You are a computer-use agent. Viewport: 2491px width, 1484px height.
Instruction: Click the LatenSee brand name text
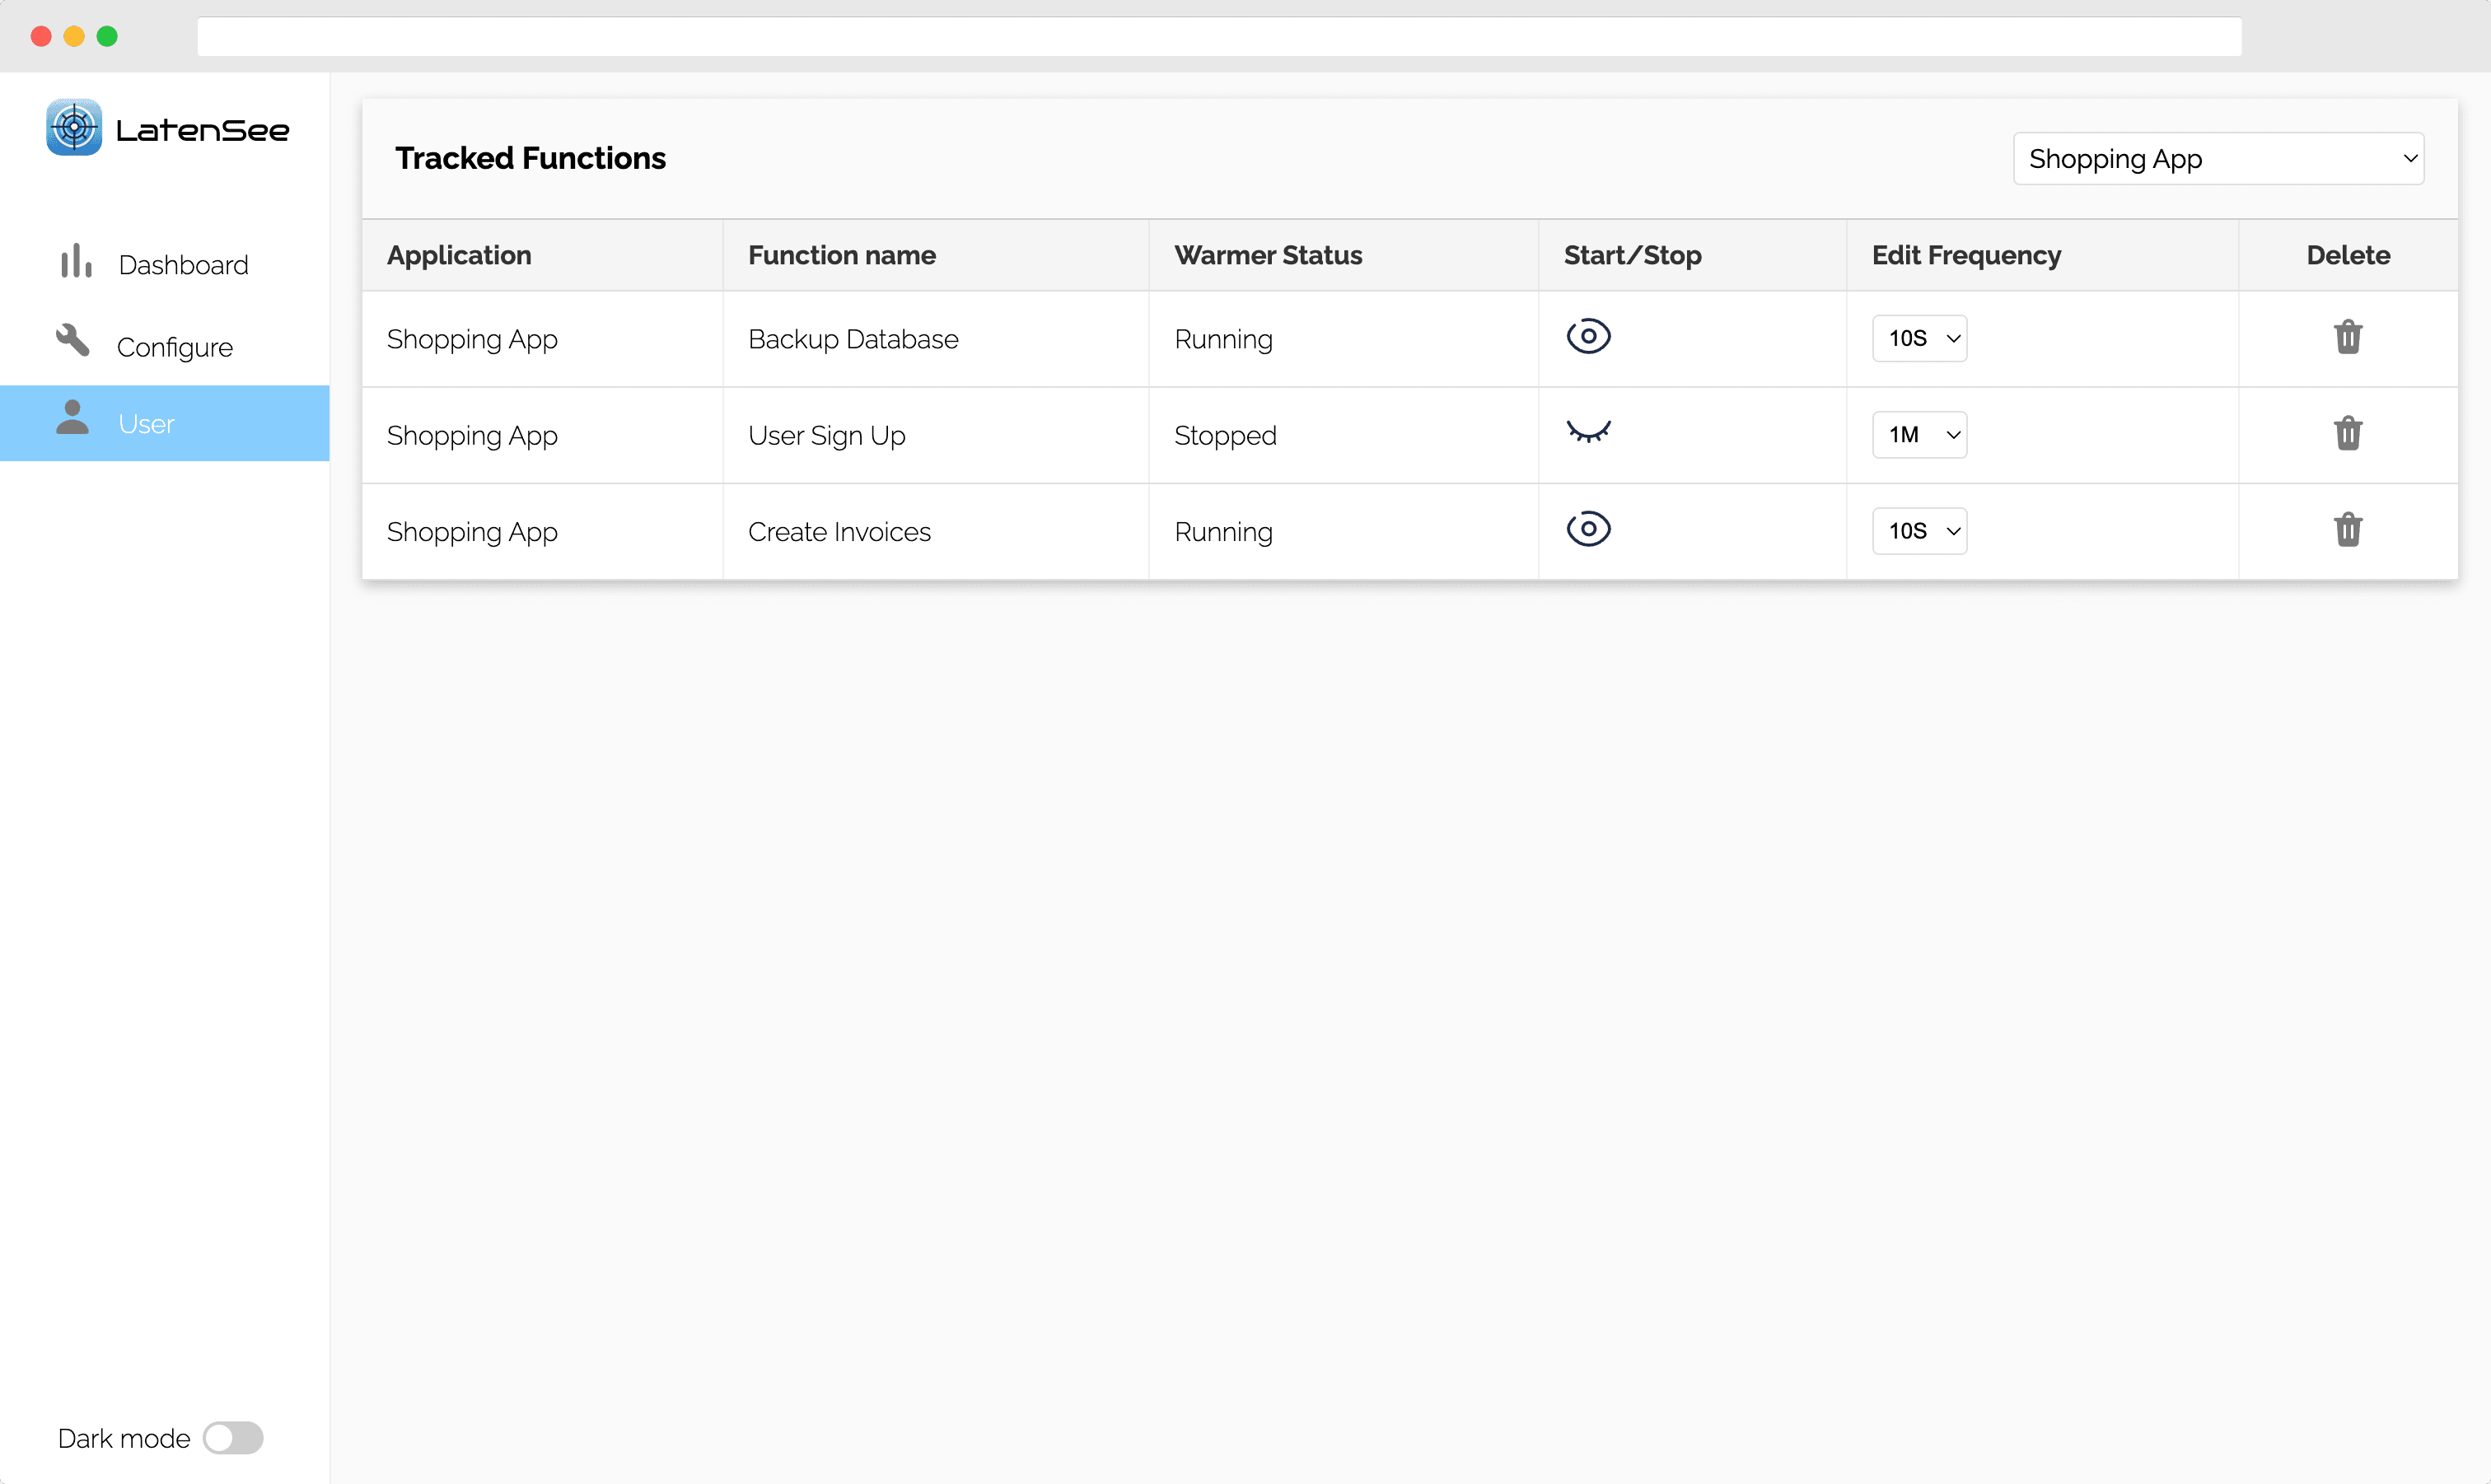[202, 130]
